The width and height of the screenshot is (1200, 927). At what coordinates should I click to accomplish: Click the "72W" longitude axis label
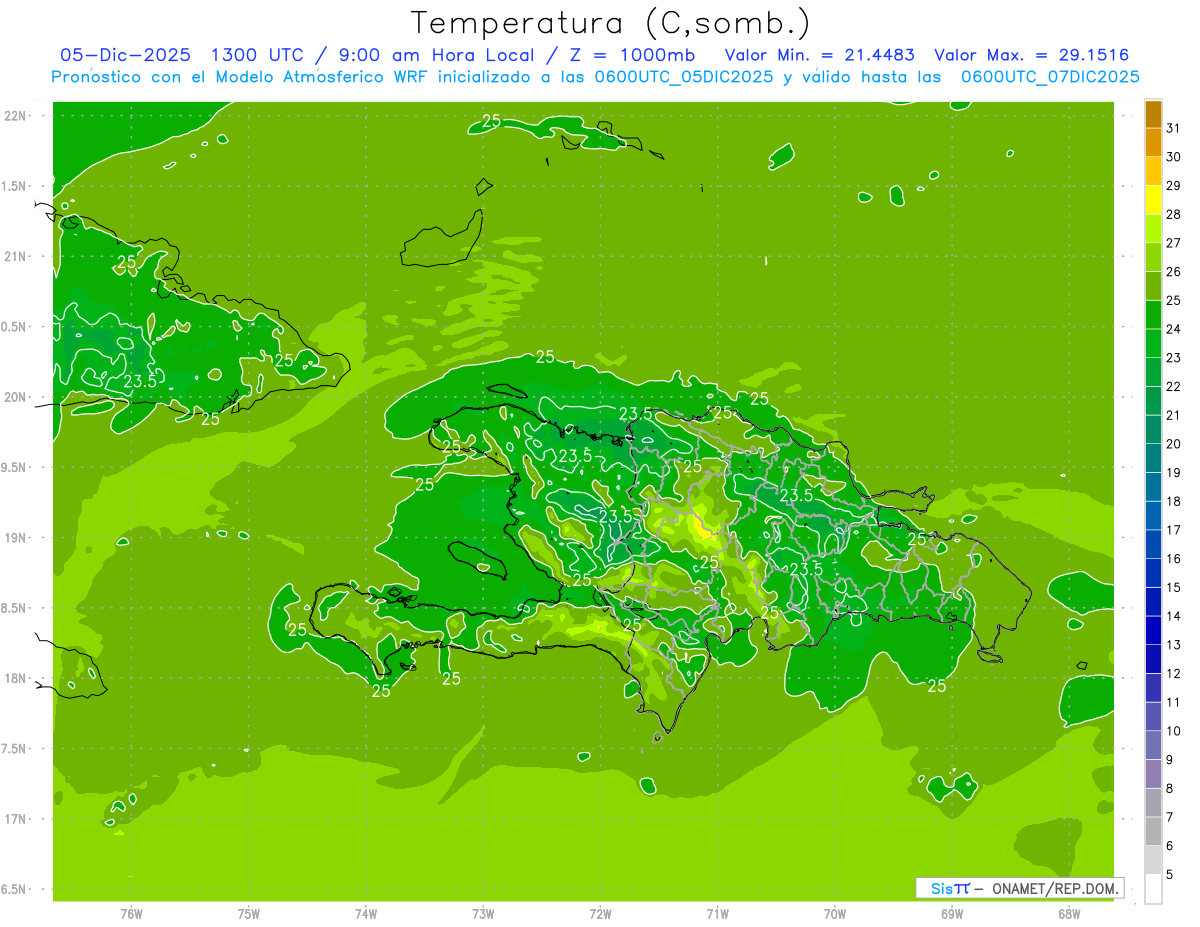(x=600, y=914)
